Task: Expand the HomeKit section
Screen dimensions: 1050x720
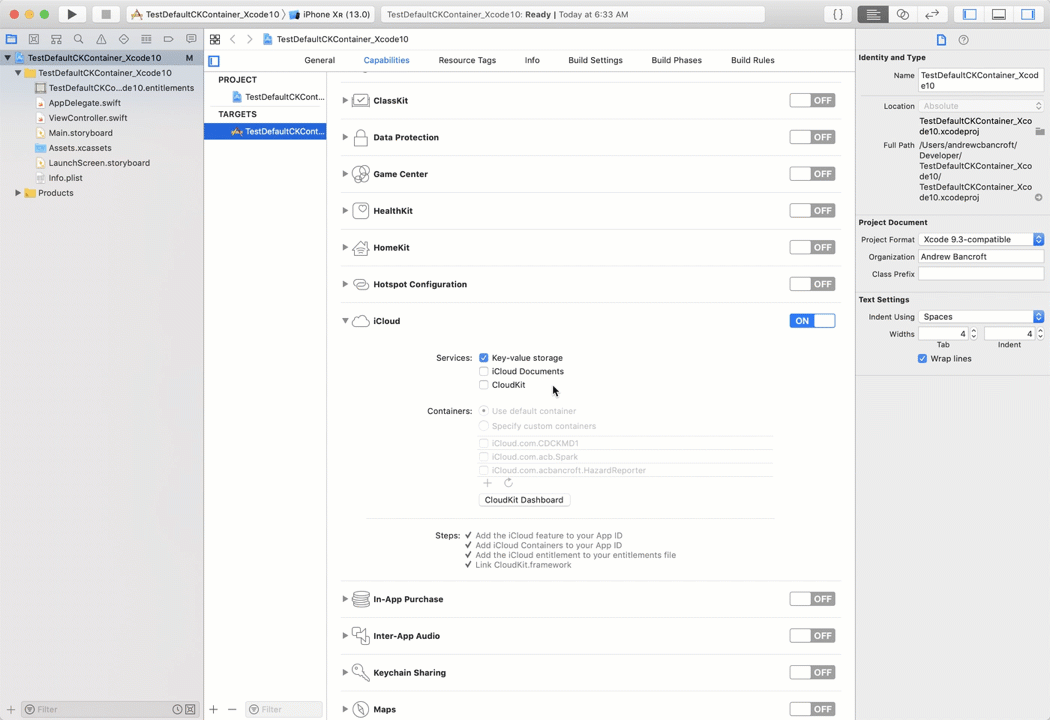Action: (345, 247)
